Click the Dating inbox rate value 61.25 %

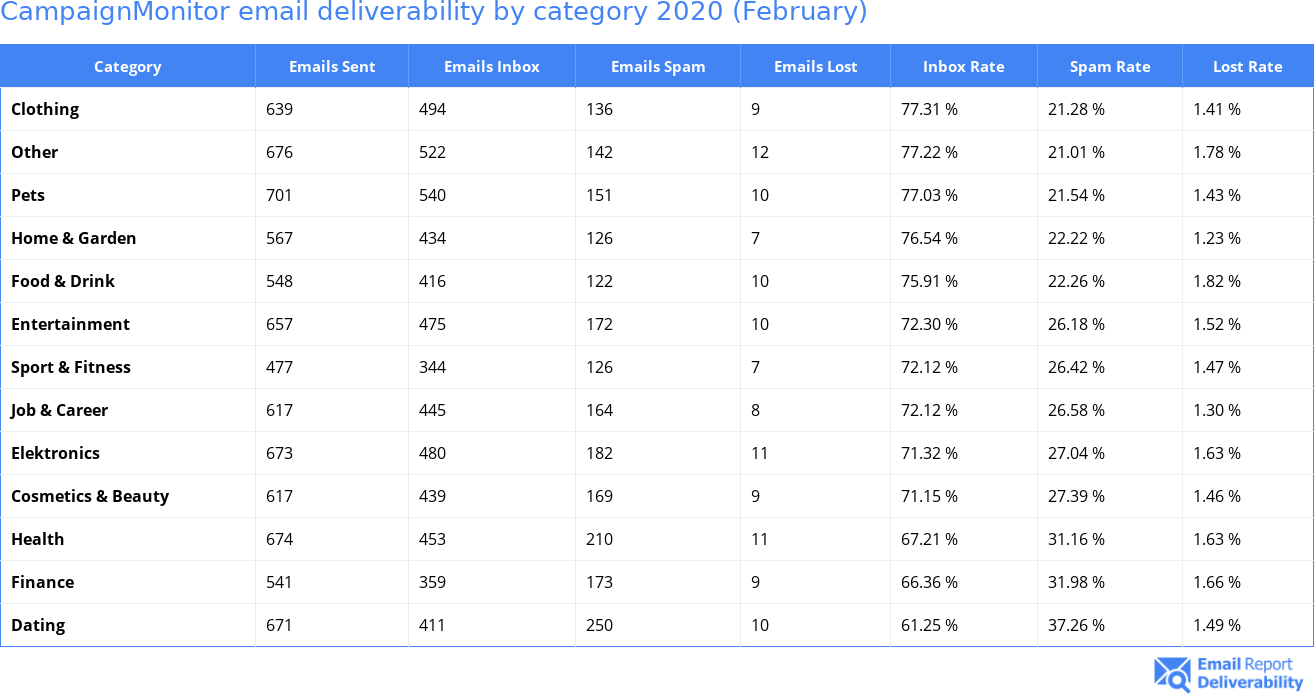[929, 625]
